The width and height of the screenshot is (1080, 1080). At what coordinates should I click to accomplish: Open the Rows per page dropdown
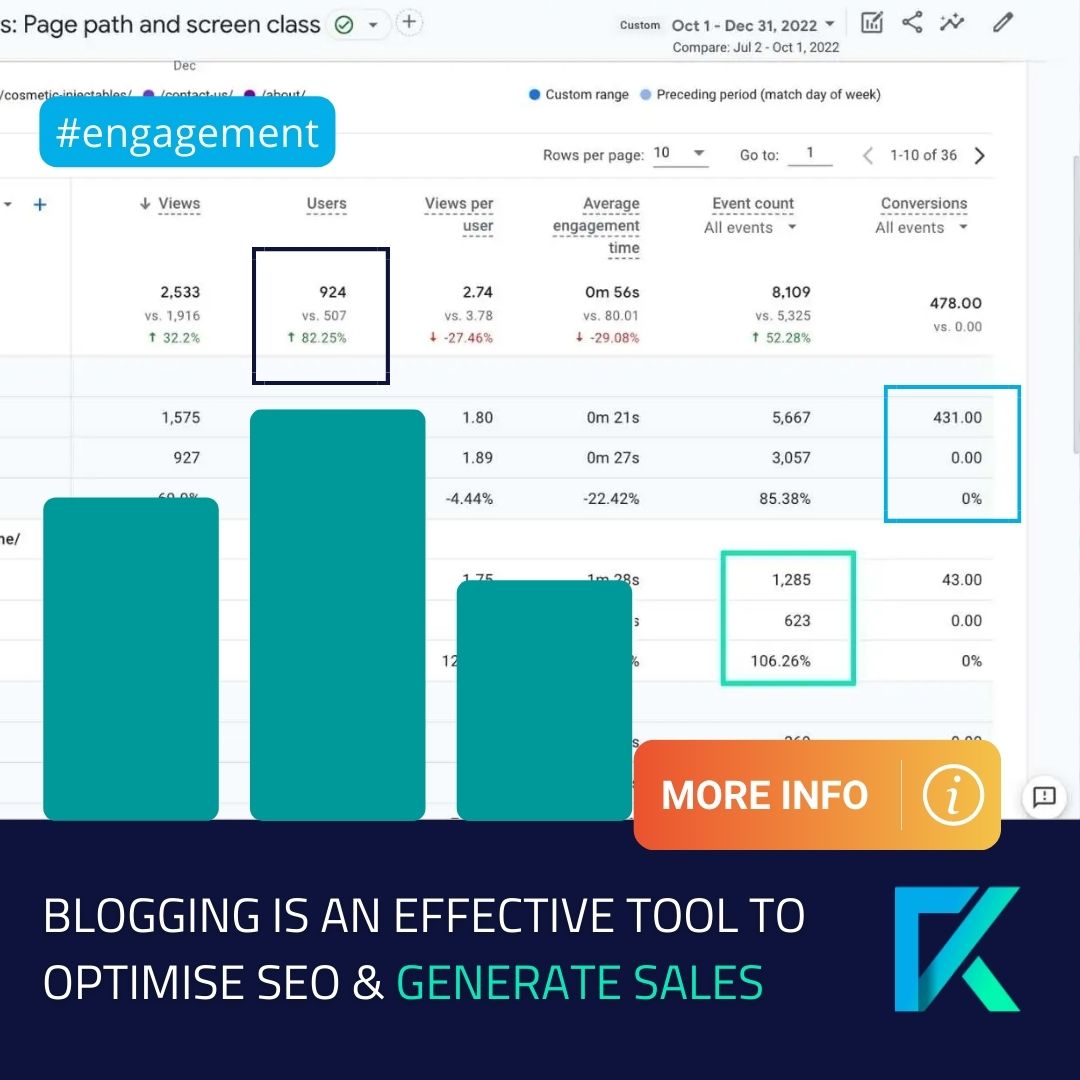pos(681,155)
